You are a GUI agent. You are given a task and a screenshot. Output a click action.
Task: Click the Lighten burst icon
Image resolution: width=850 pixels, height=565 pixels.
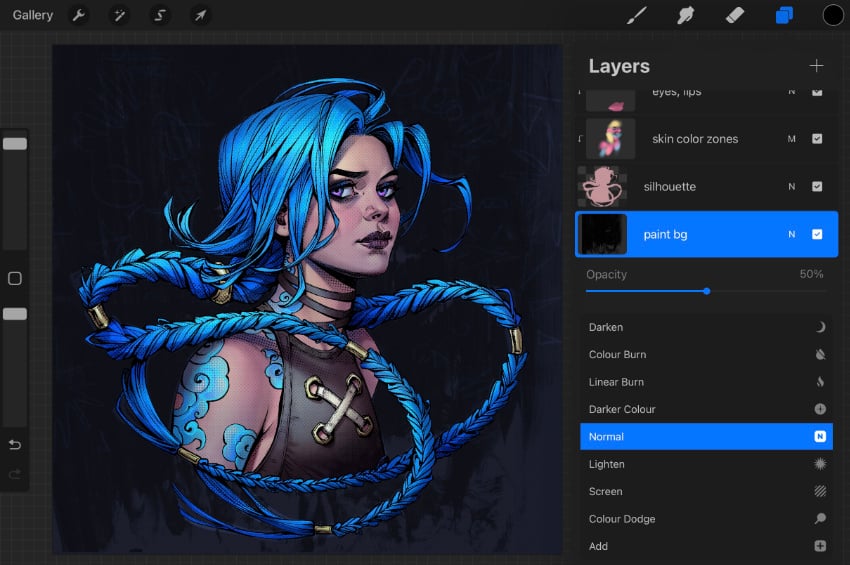click(x=820, y=464)
